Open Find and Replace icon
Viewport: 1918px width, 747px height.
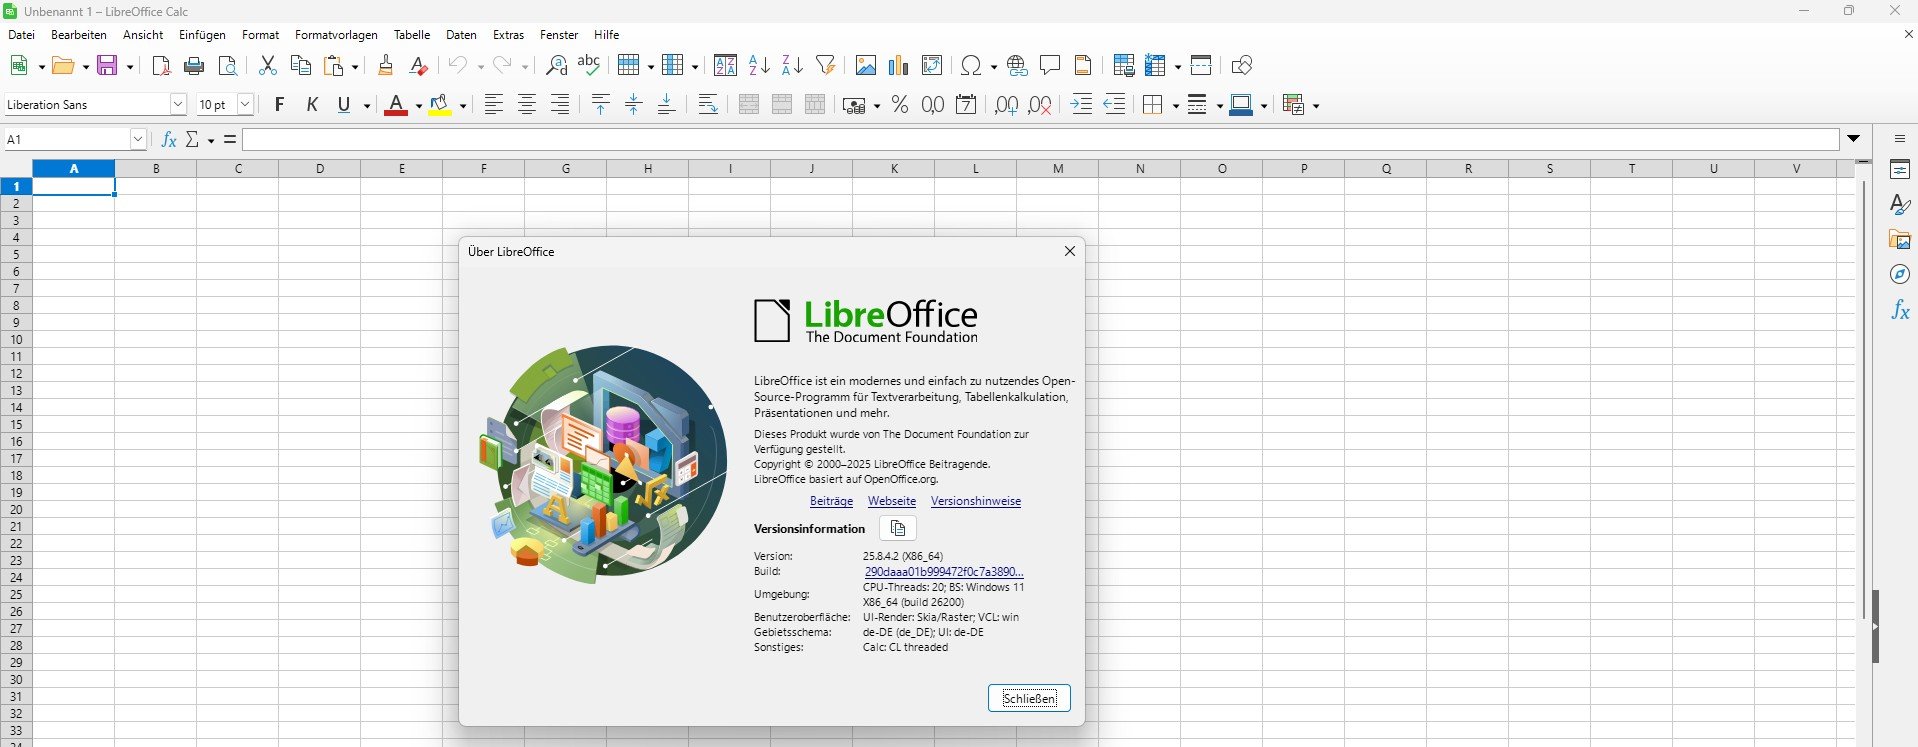[x=557, y=66]
